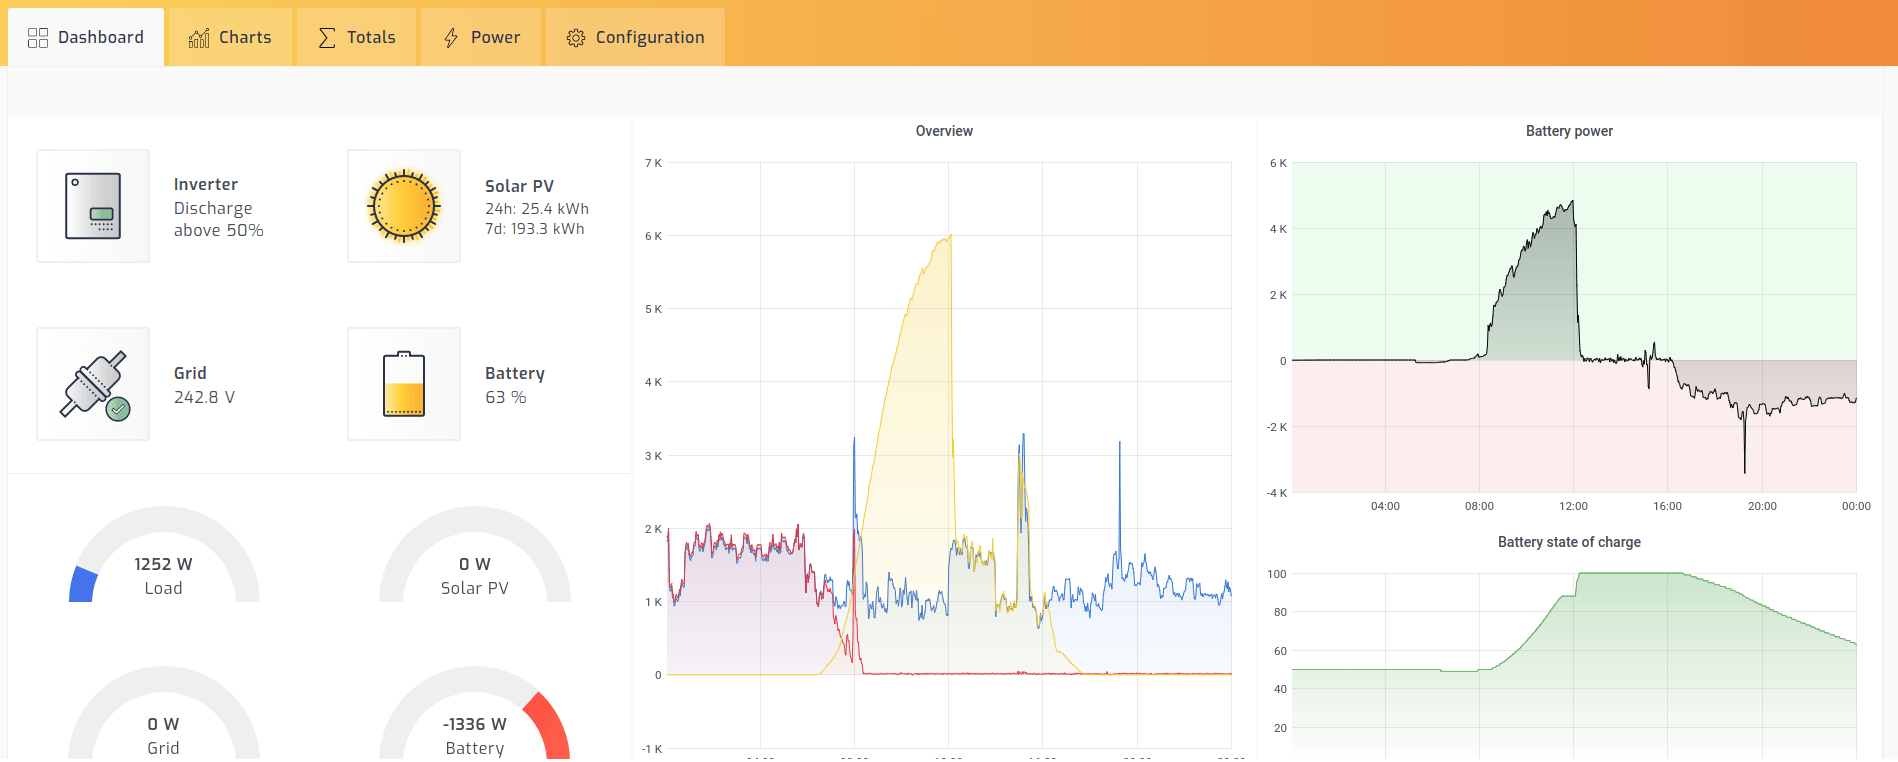Click the Battery level icon
The width and height of the screenshot is (1898, 762).
(404, 384)
